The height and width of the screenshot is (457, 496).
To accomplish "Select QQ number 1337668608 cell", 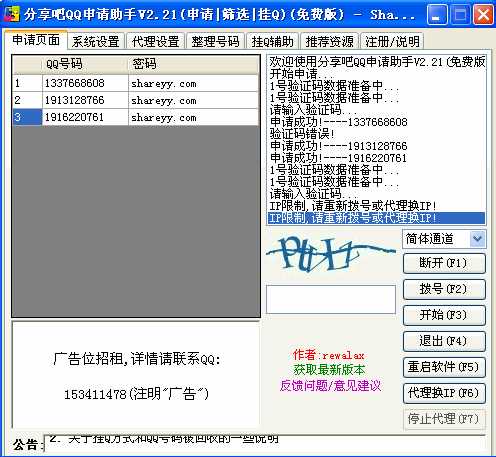I will click(85, 83).
